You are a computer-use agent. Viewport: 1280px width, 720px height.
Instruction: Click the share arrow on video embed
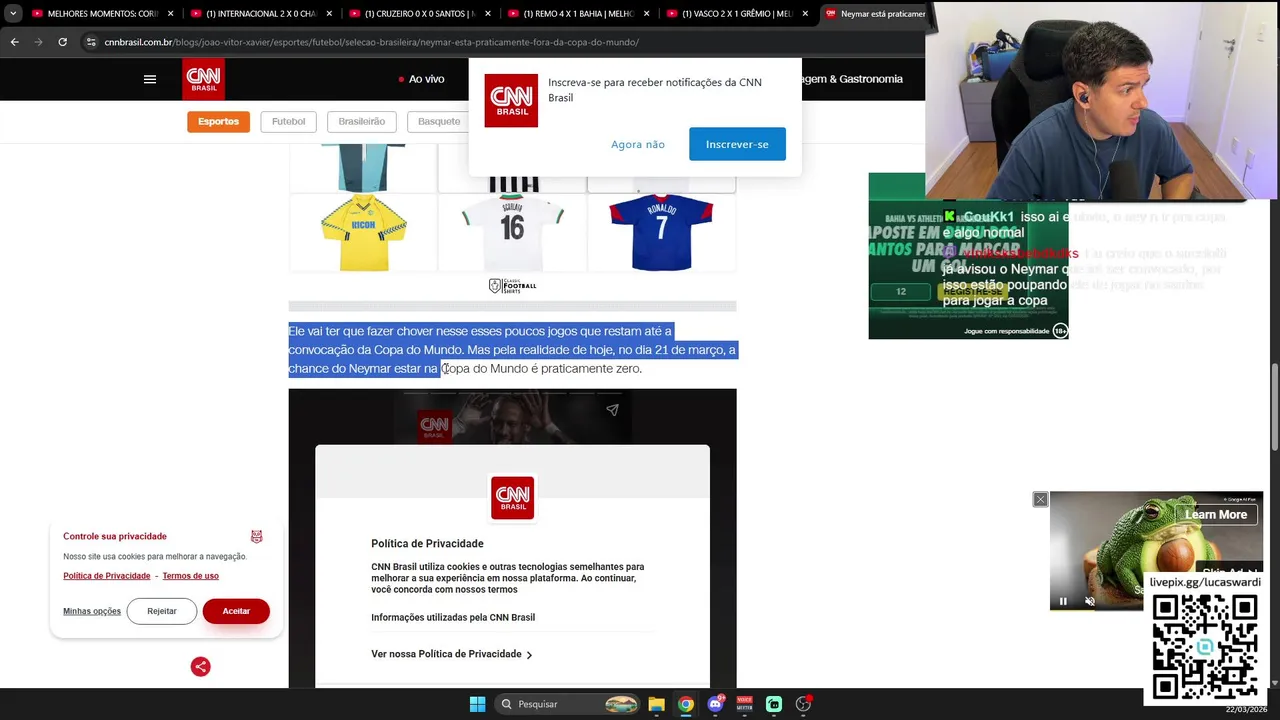pyautogui.click(x=612, y=409)
